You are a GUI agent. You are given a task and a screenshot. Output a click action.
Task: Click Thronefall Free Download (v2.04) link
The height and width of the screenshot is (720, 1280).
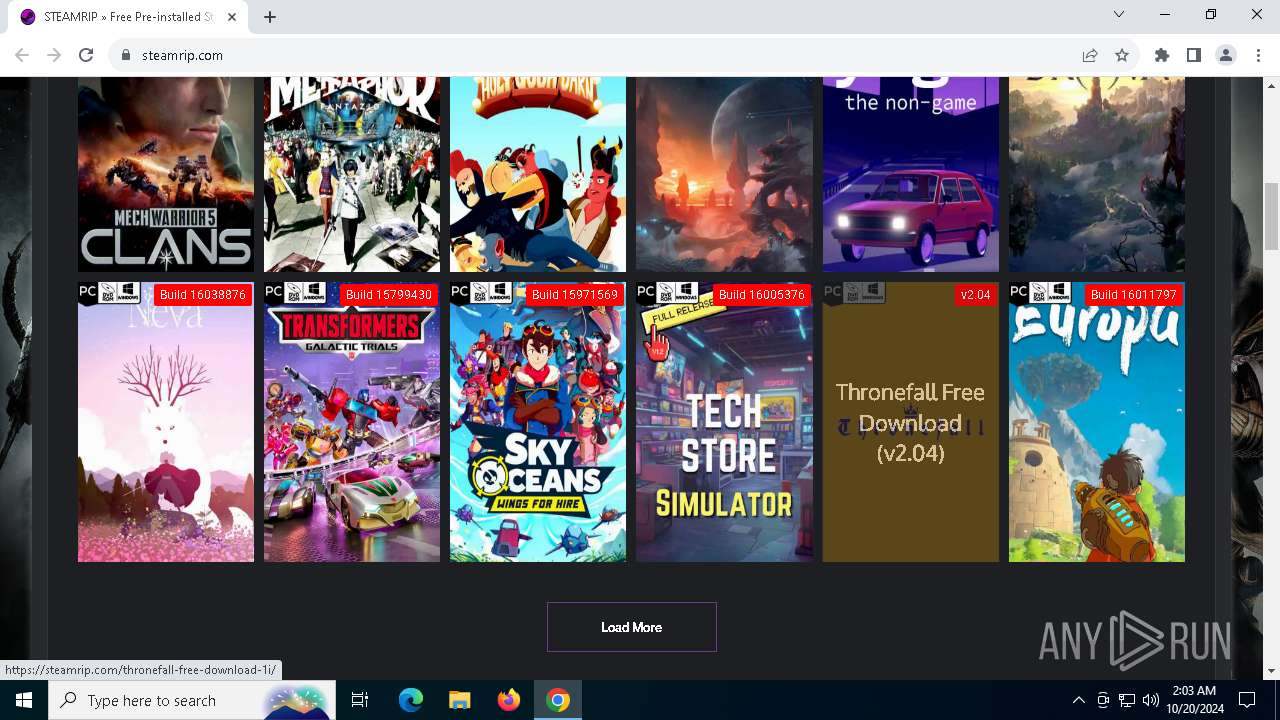click(910, 422)
